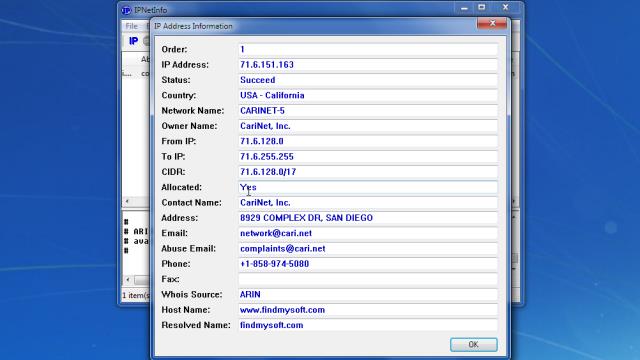Click the Allocated field showing Yes
Image resolution: width=640 pixels, height=360 pixels.
(368, 187)
